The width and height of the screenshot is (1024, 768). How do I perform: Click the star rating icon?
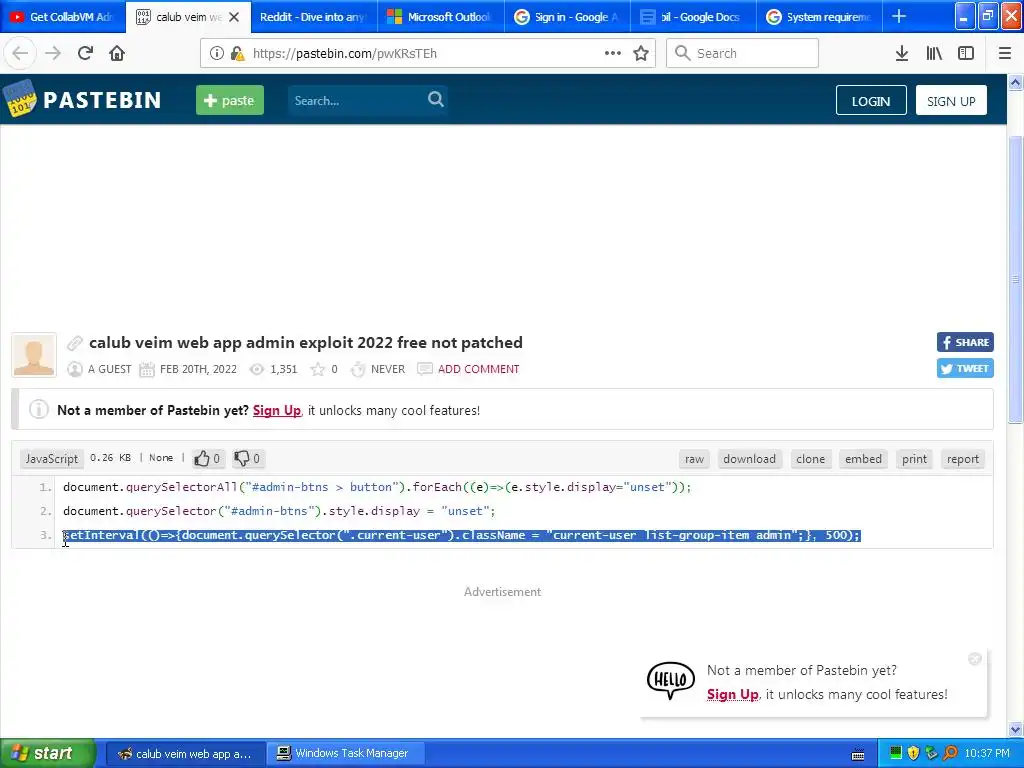point(317,369)
